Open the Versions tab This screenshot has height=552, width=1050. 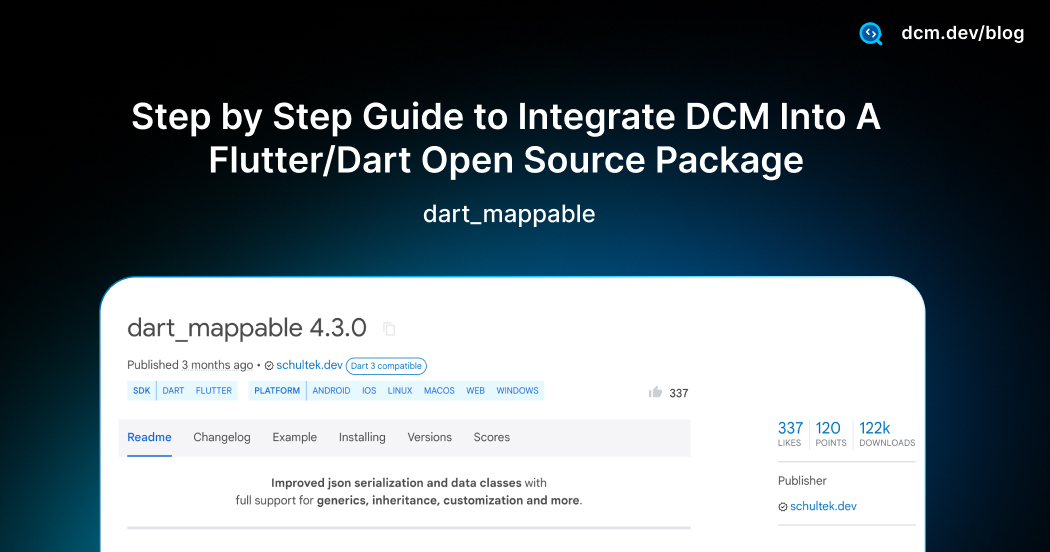tap(430, 437)
